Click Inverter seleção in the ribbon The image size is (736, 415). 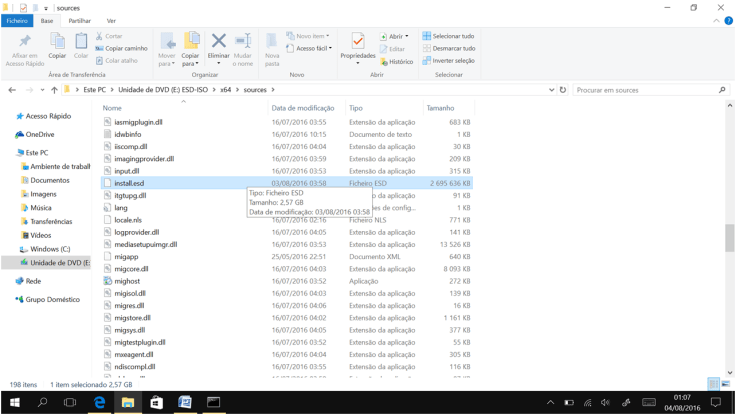click(x=448, y=60)
